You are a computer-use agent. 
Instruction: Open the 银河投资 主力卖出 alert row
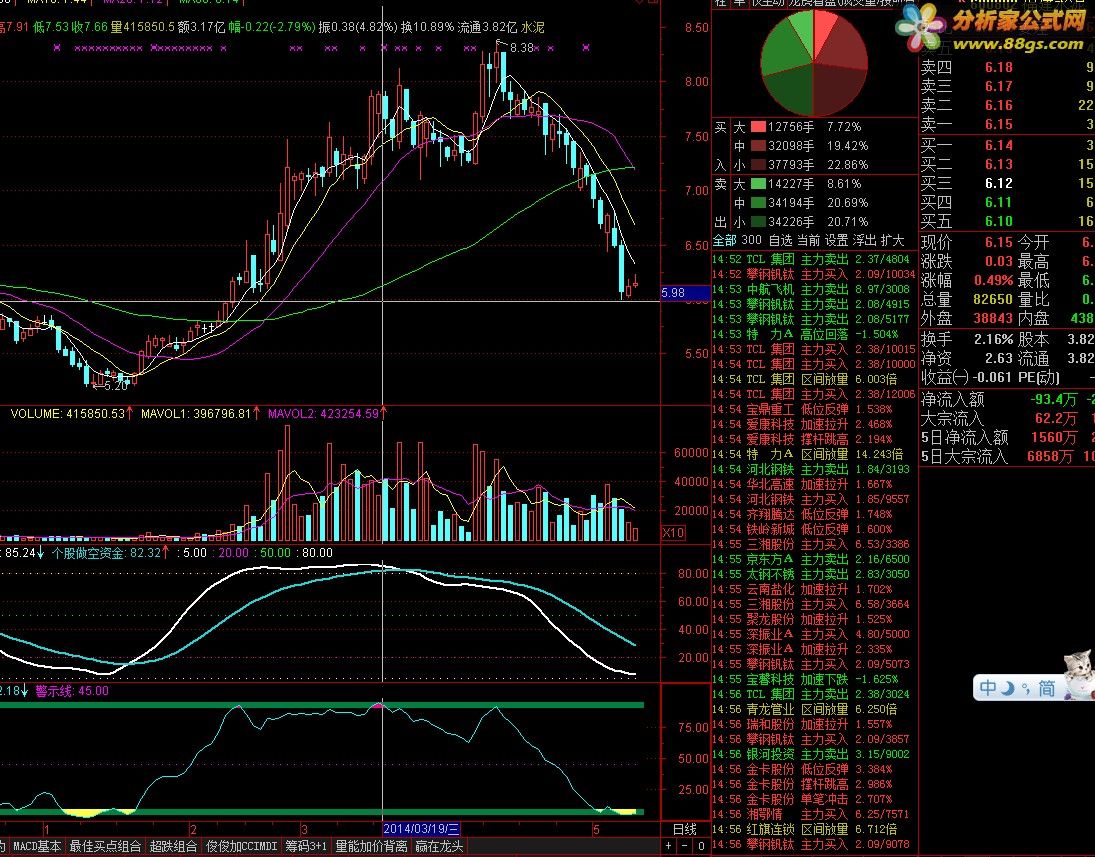pos(814,754)
